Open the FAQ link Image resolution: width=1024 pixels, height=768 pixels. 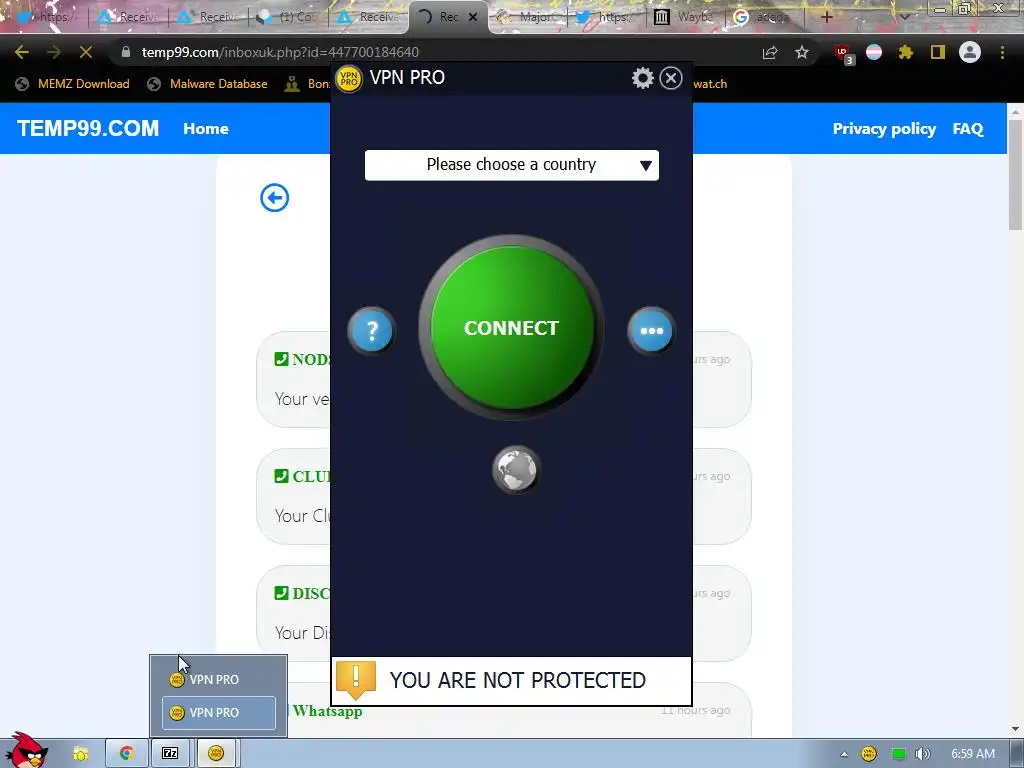968,129
